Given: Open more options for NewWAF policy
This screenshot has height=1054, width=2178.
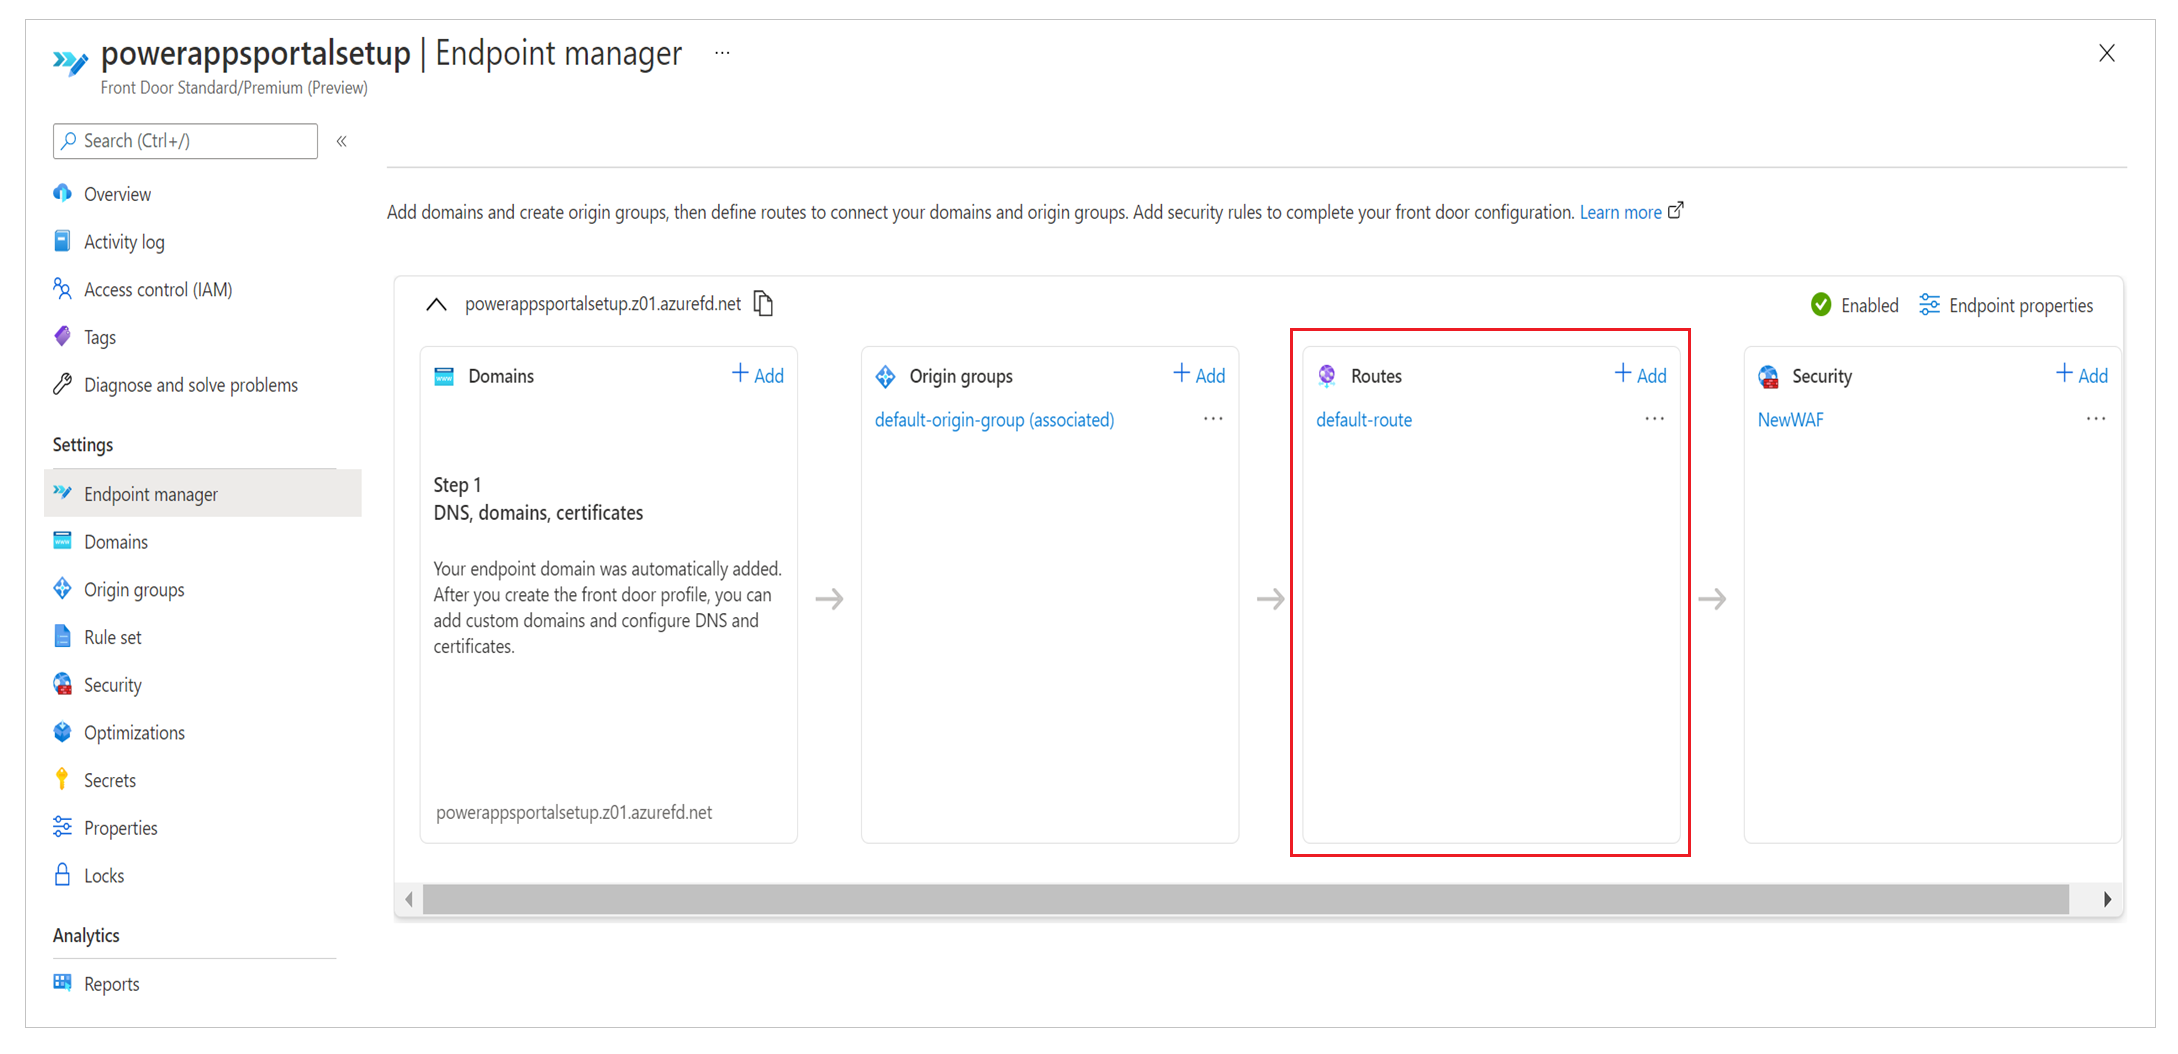Looking at the screenshot, I should coord(2095,419).
